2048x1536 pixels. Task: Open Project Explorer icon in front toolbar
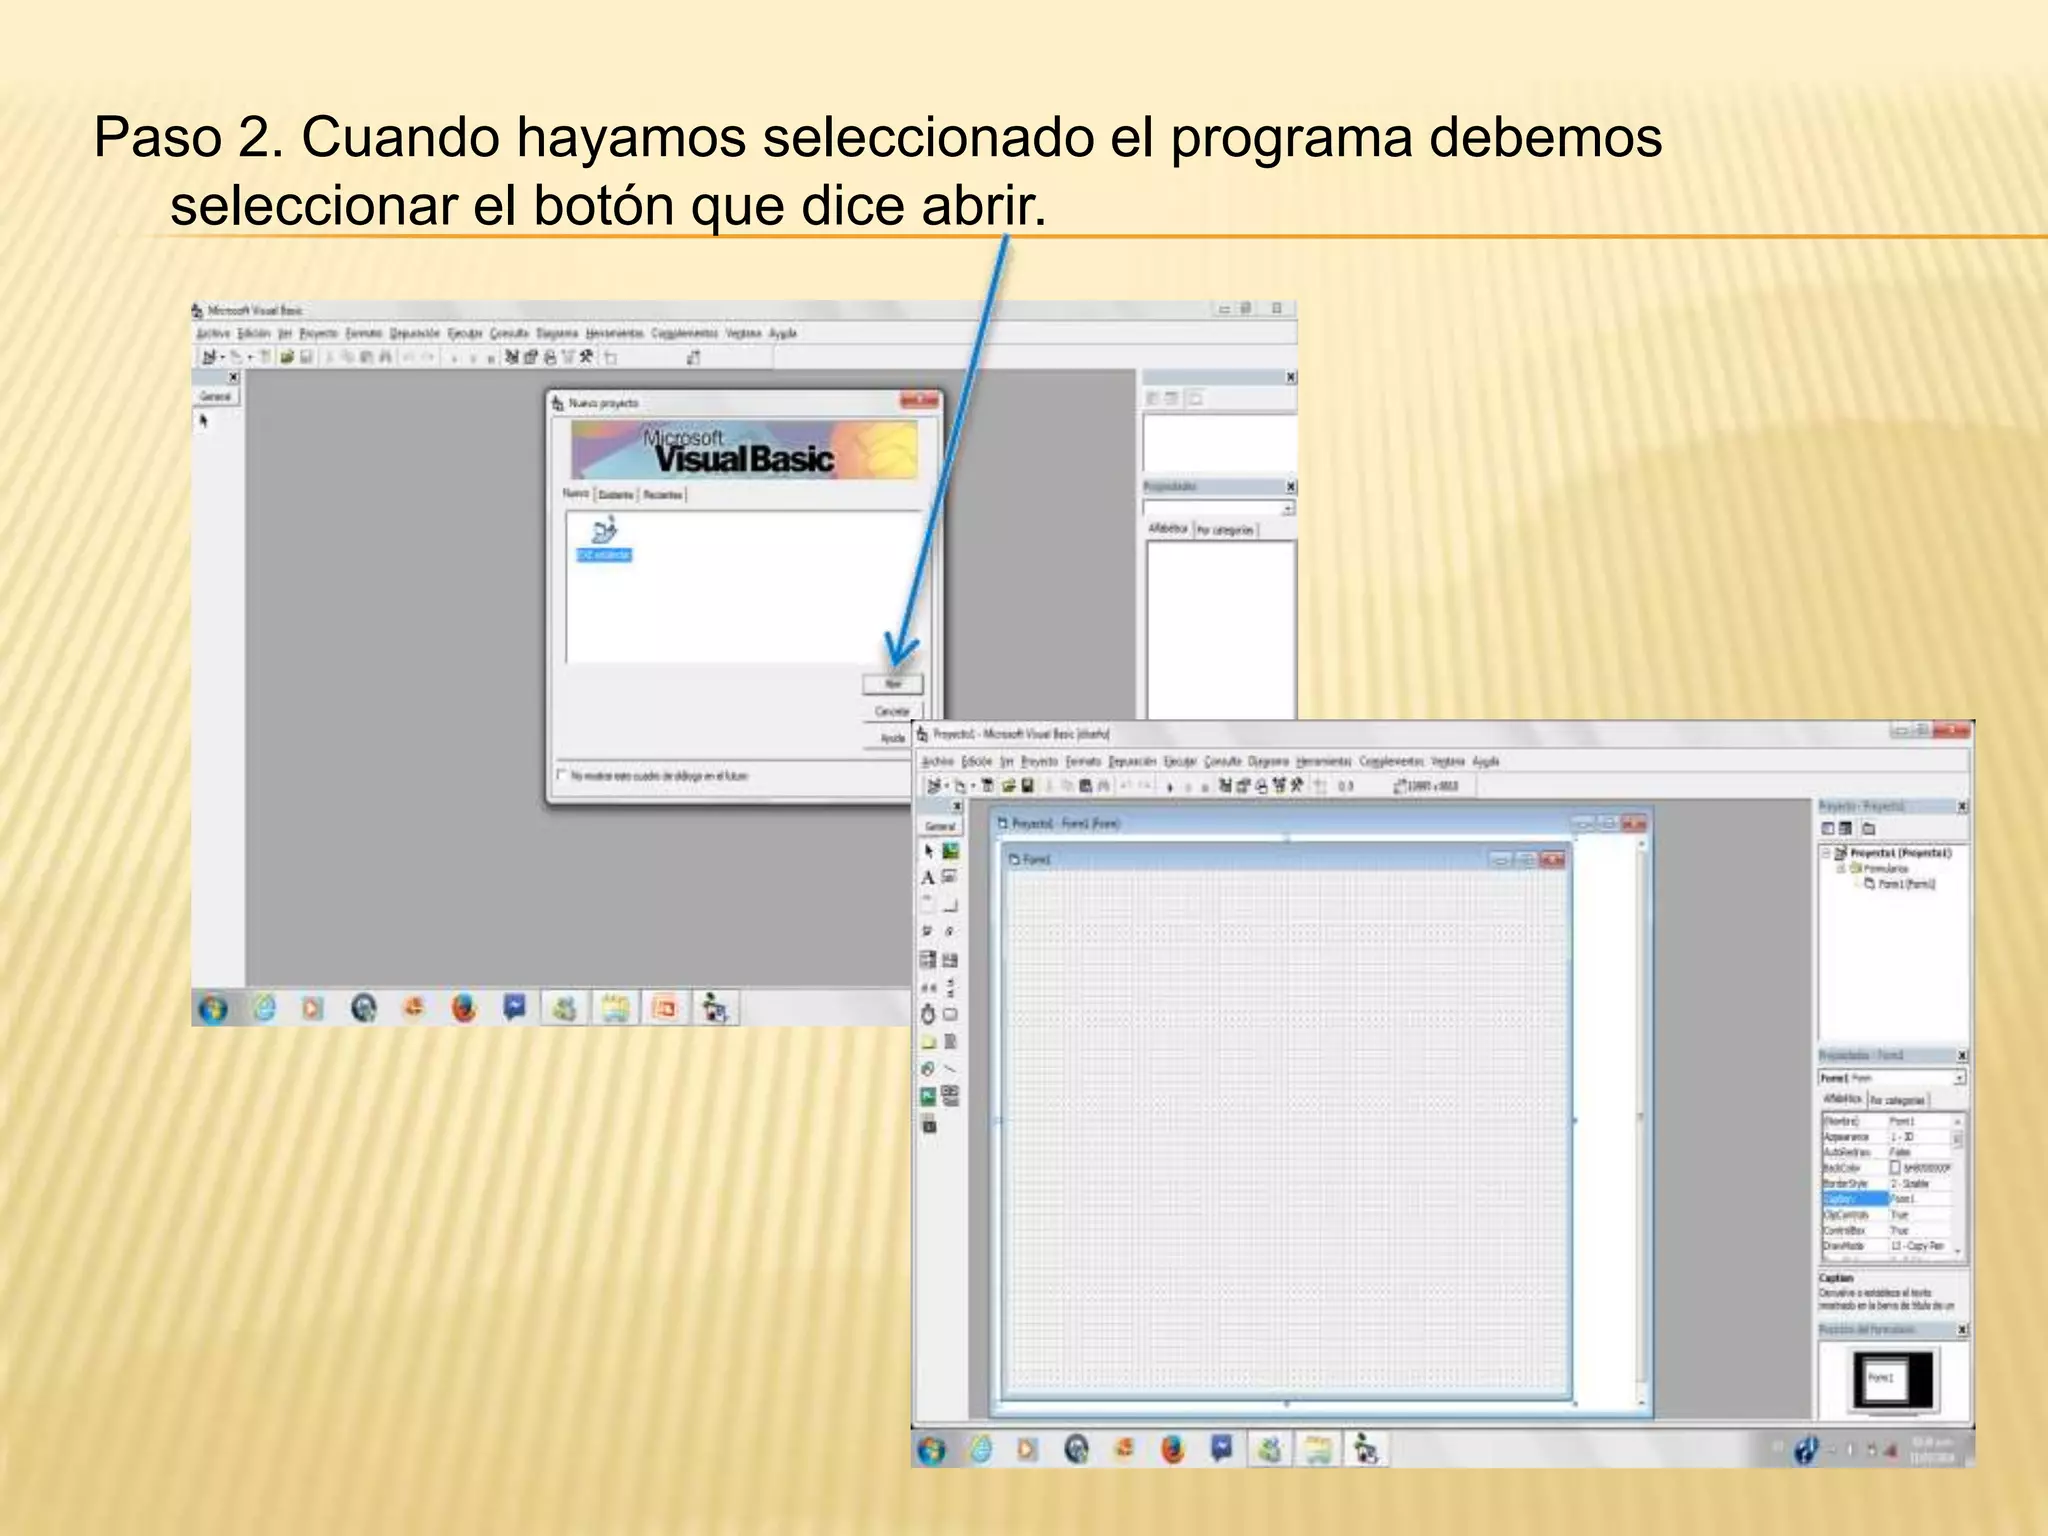1225,786
